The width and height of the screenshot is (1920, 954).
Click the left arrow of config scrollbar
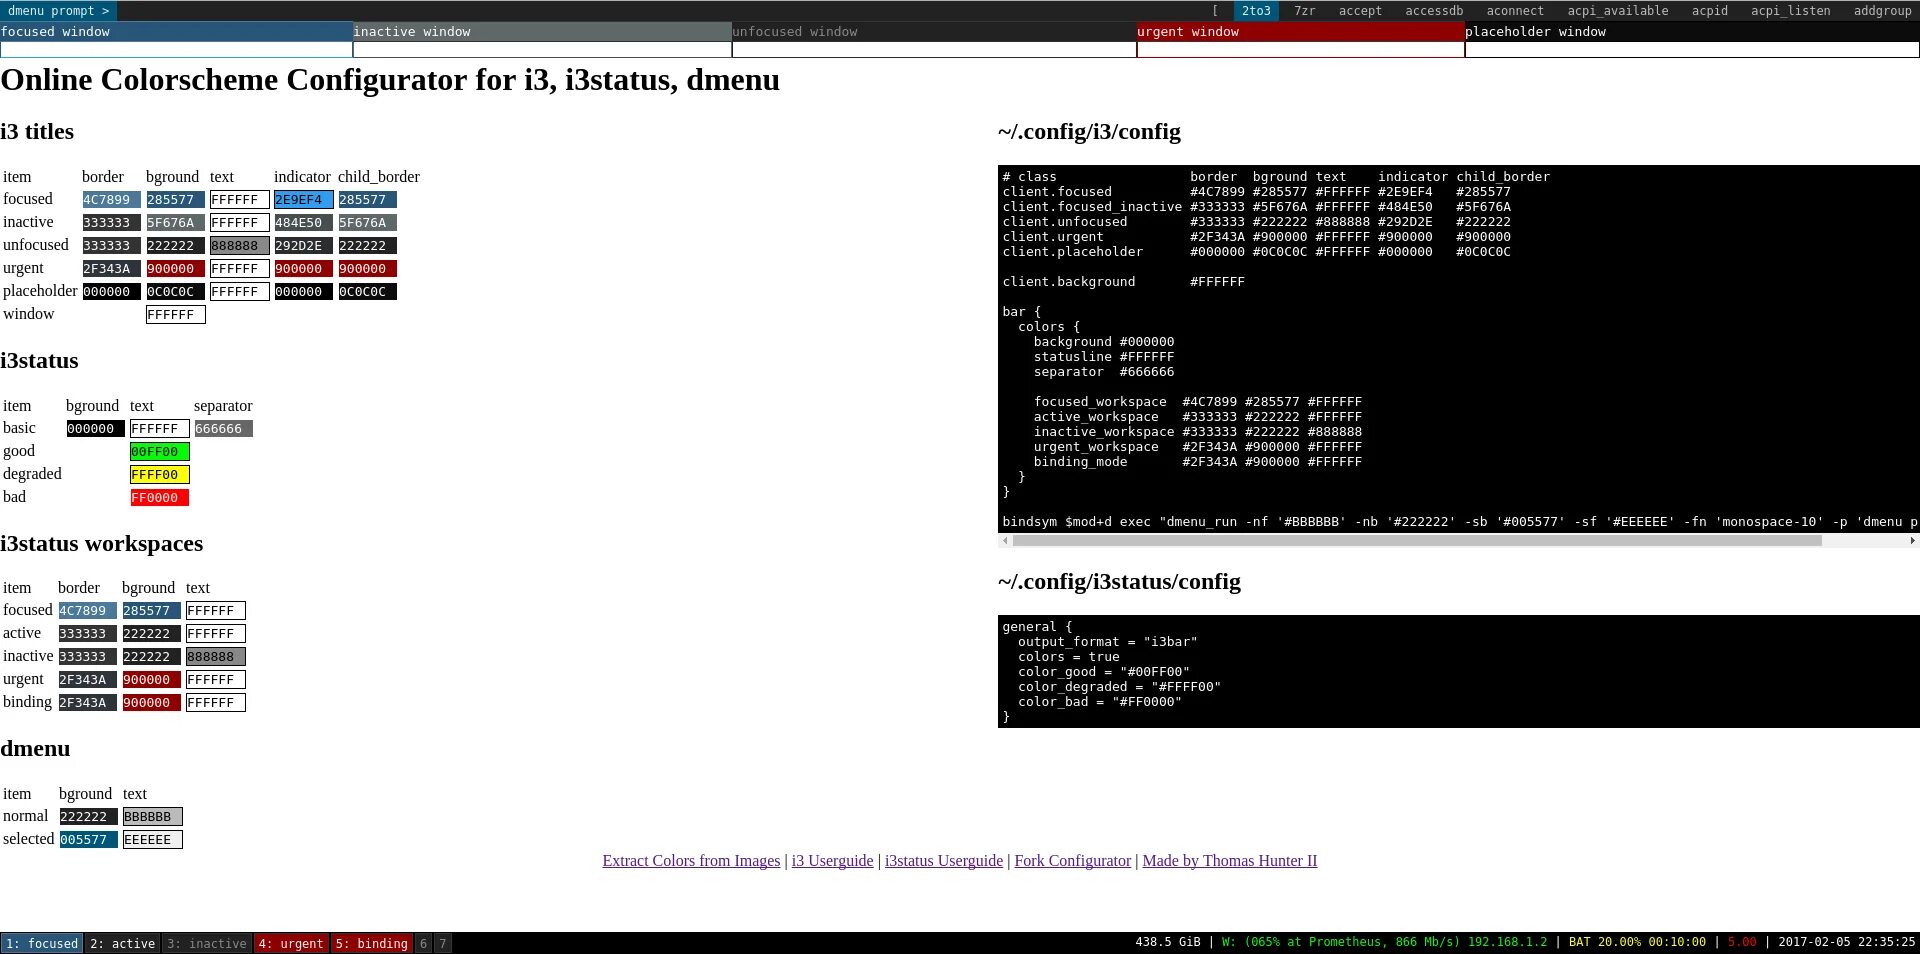[1005, 541]
